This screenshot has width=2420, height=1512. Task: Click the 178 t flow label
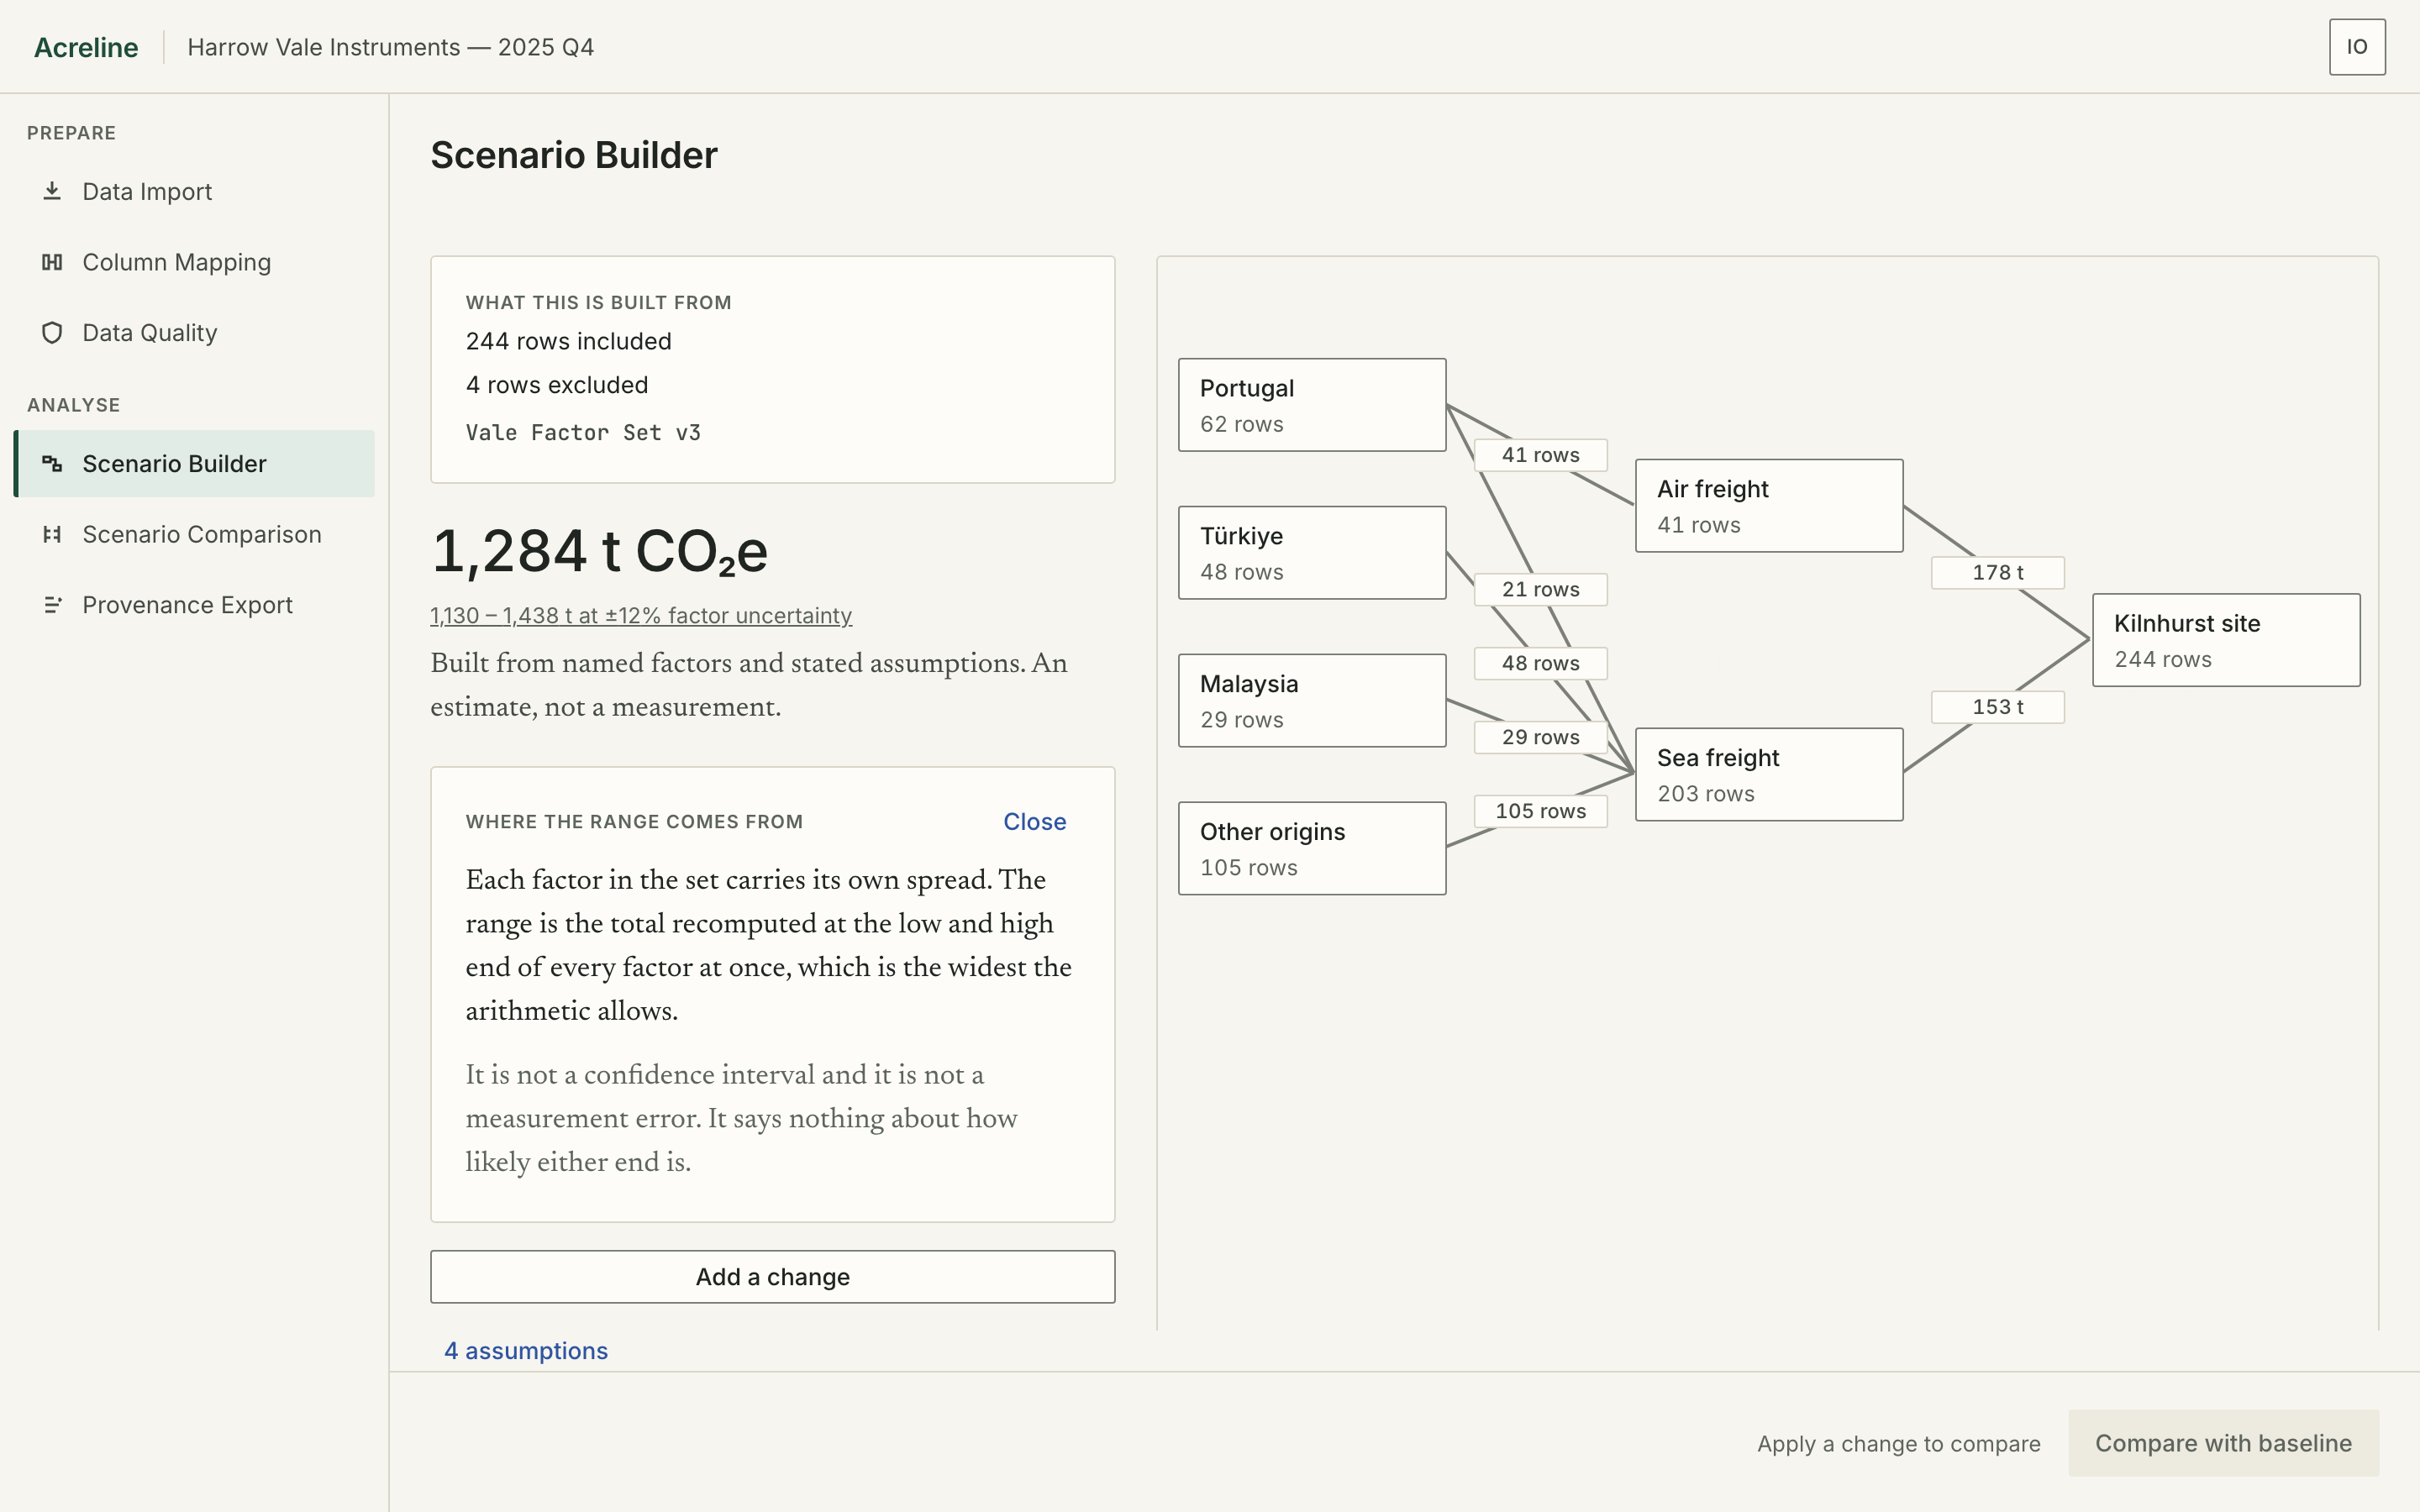[1998, 573]
